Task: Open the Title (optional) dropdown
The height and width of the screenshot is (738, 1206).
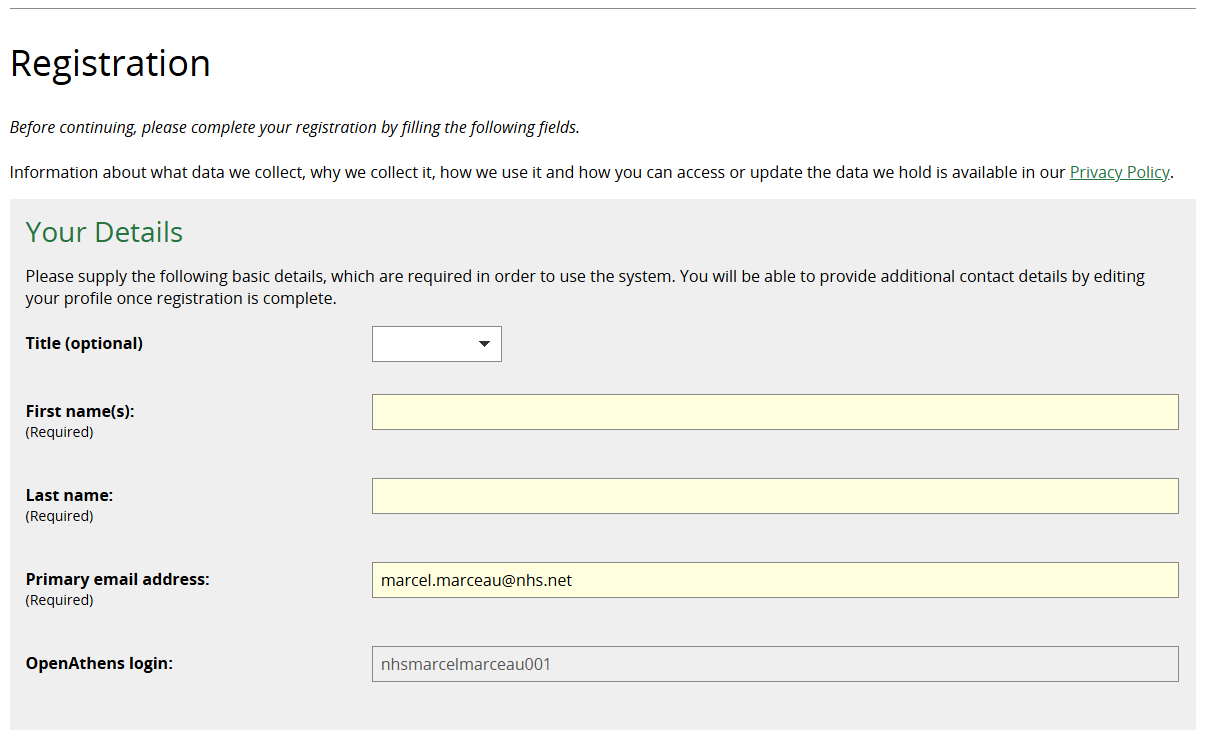Action: (x=436, y=344)
